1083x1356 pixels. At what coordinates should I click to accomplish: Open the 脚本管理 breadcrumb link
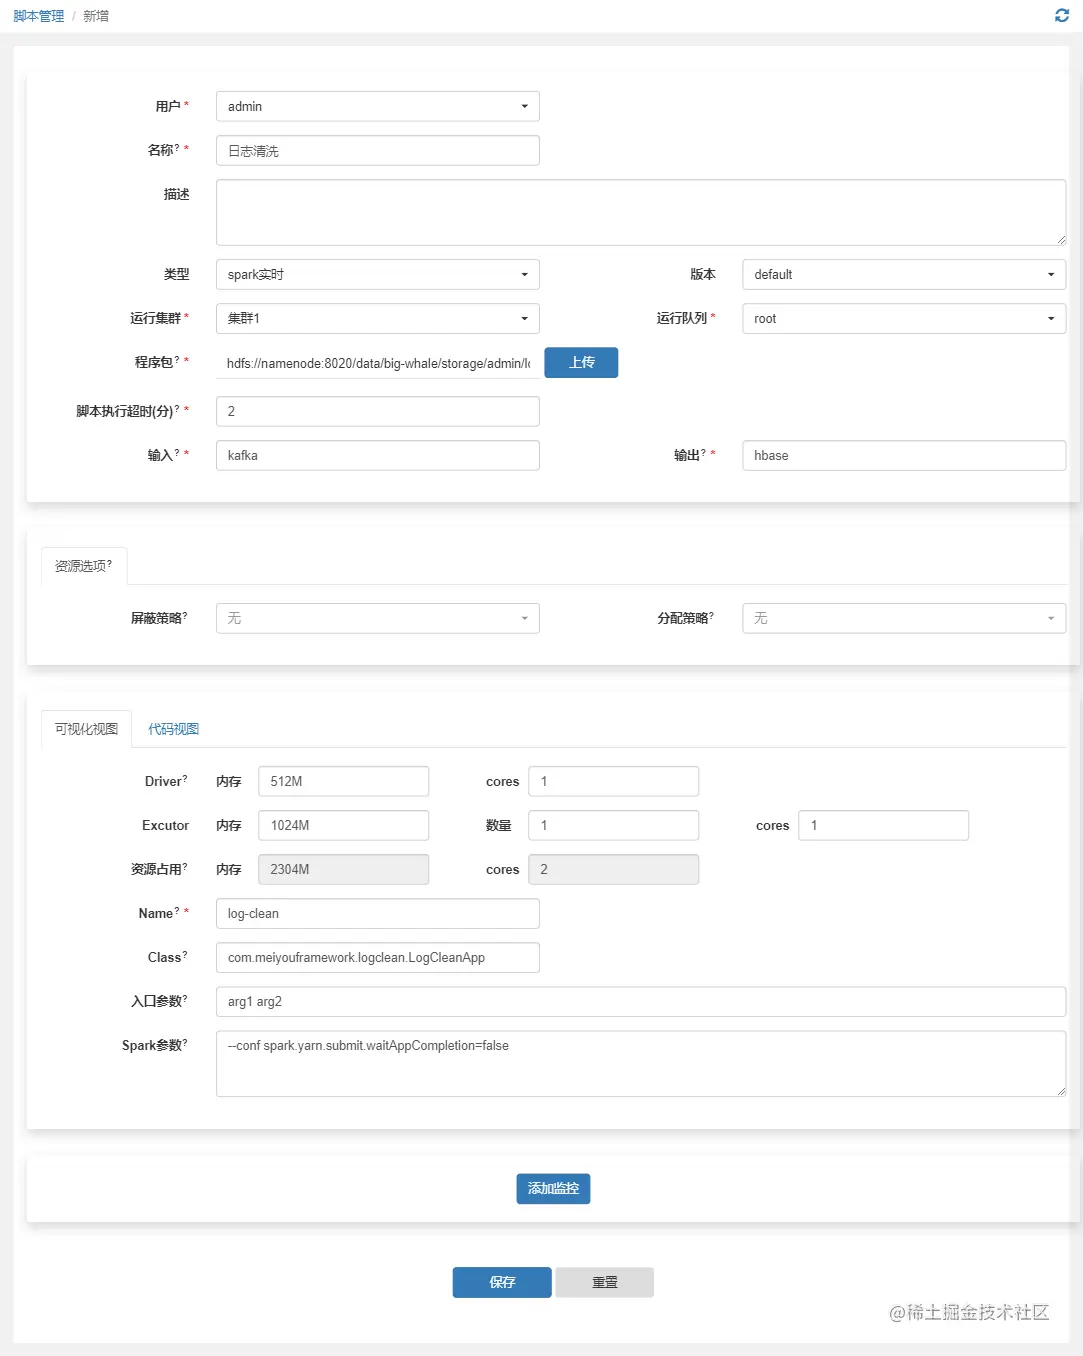tap(38, 16)
